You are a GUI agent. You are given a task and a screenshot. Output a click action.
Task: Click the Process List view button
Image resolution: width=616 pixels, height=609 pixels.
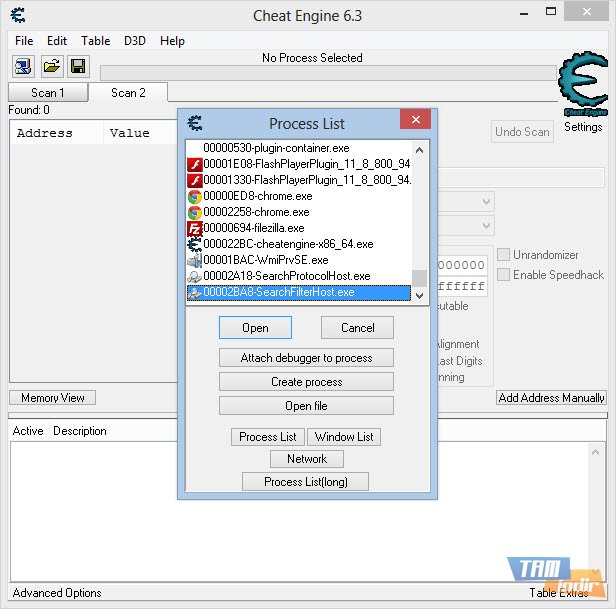point(268,437)
